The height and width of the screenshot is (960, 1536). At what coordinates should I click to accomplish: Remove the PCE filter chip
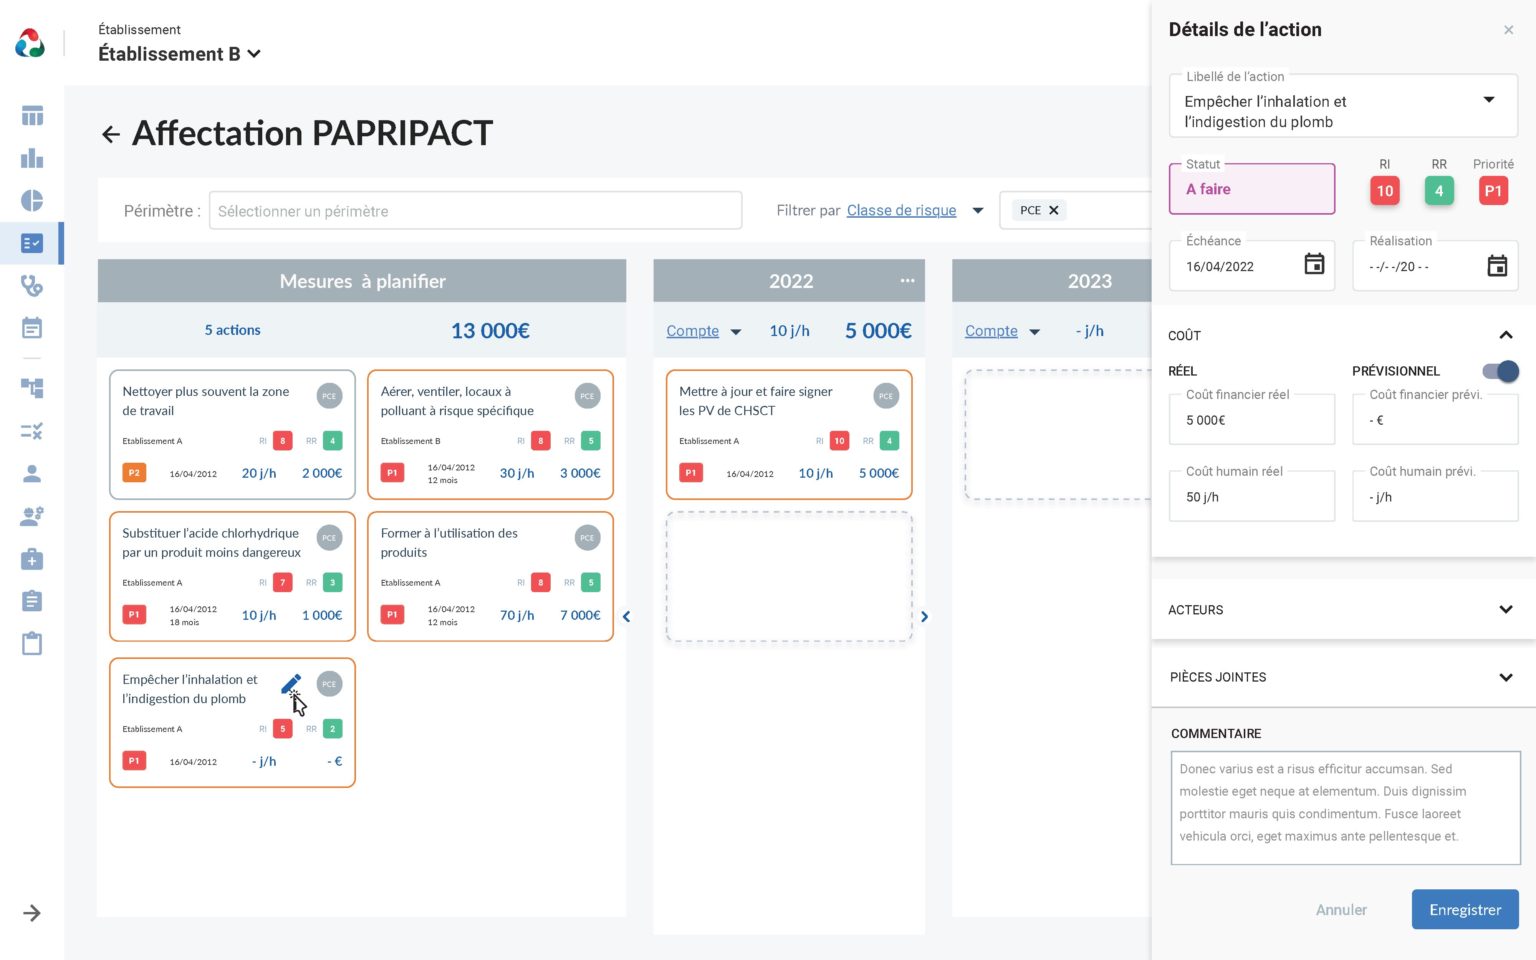[1053, 210]
